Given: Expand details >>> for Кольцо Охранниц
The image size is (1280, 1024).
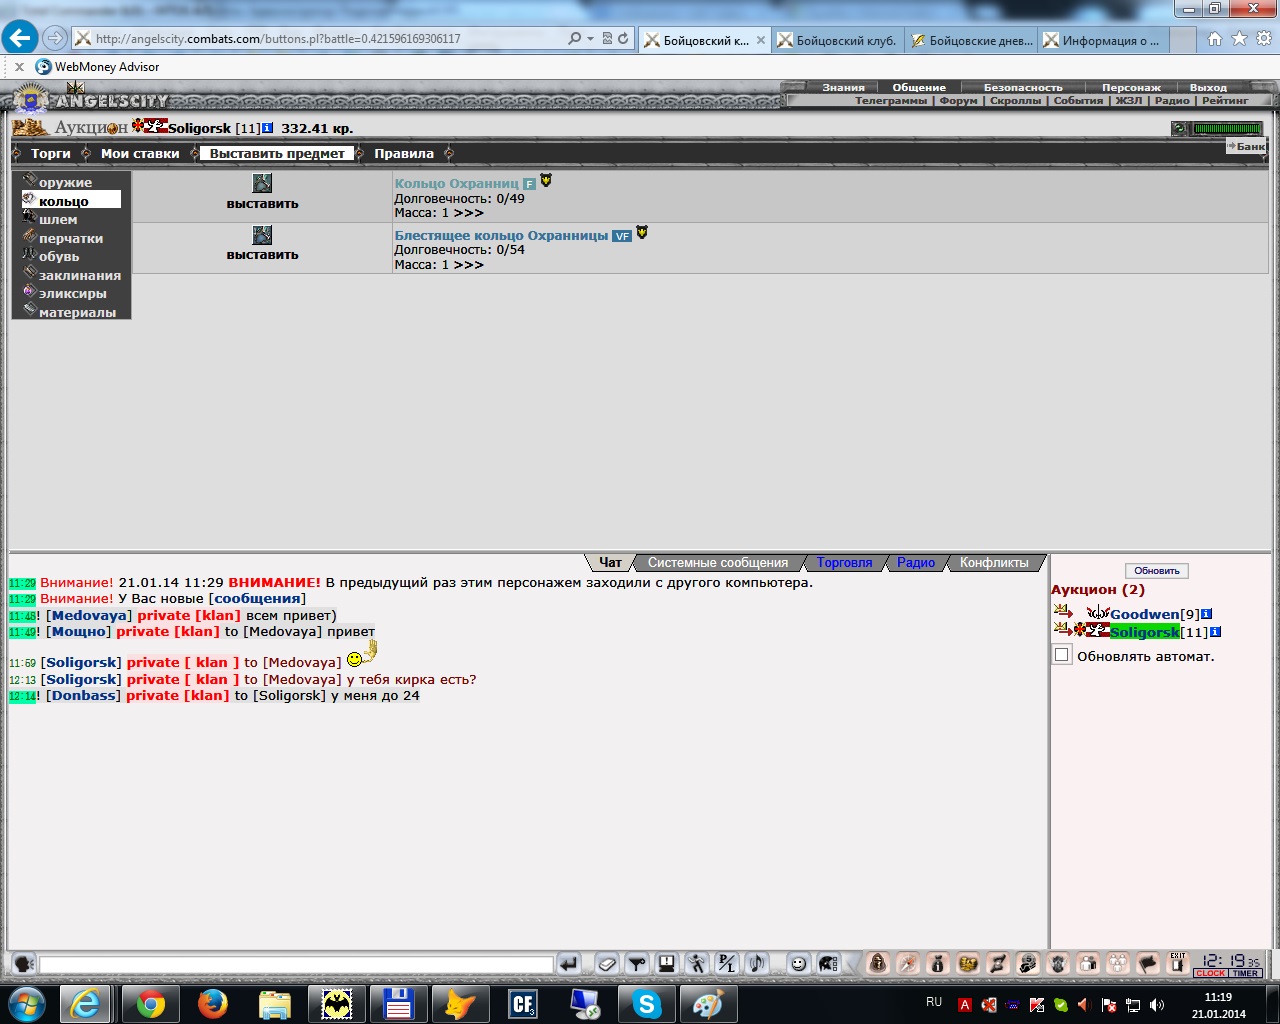Looking at the screenshot, I should click(468, 213).
